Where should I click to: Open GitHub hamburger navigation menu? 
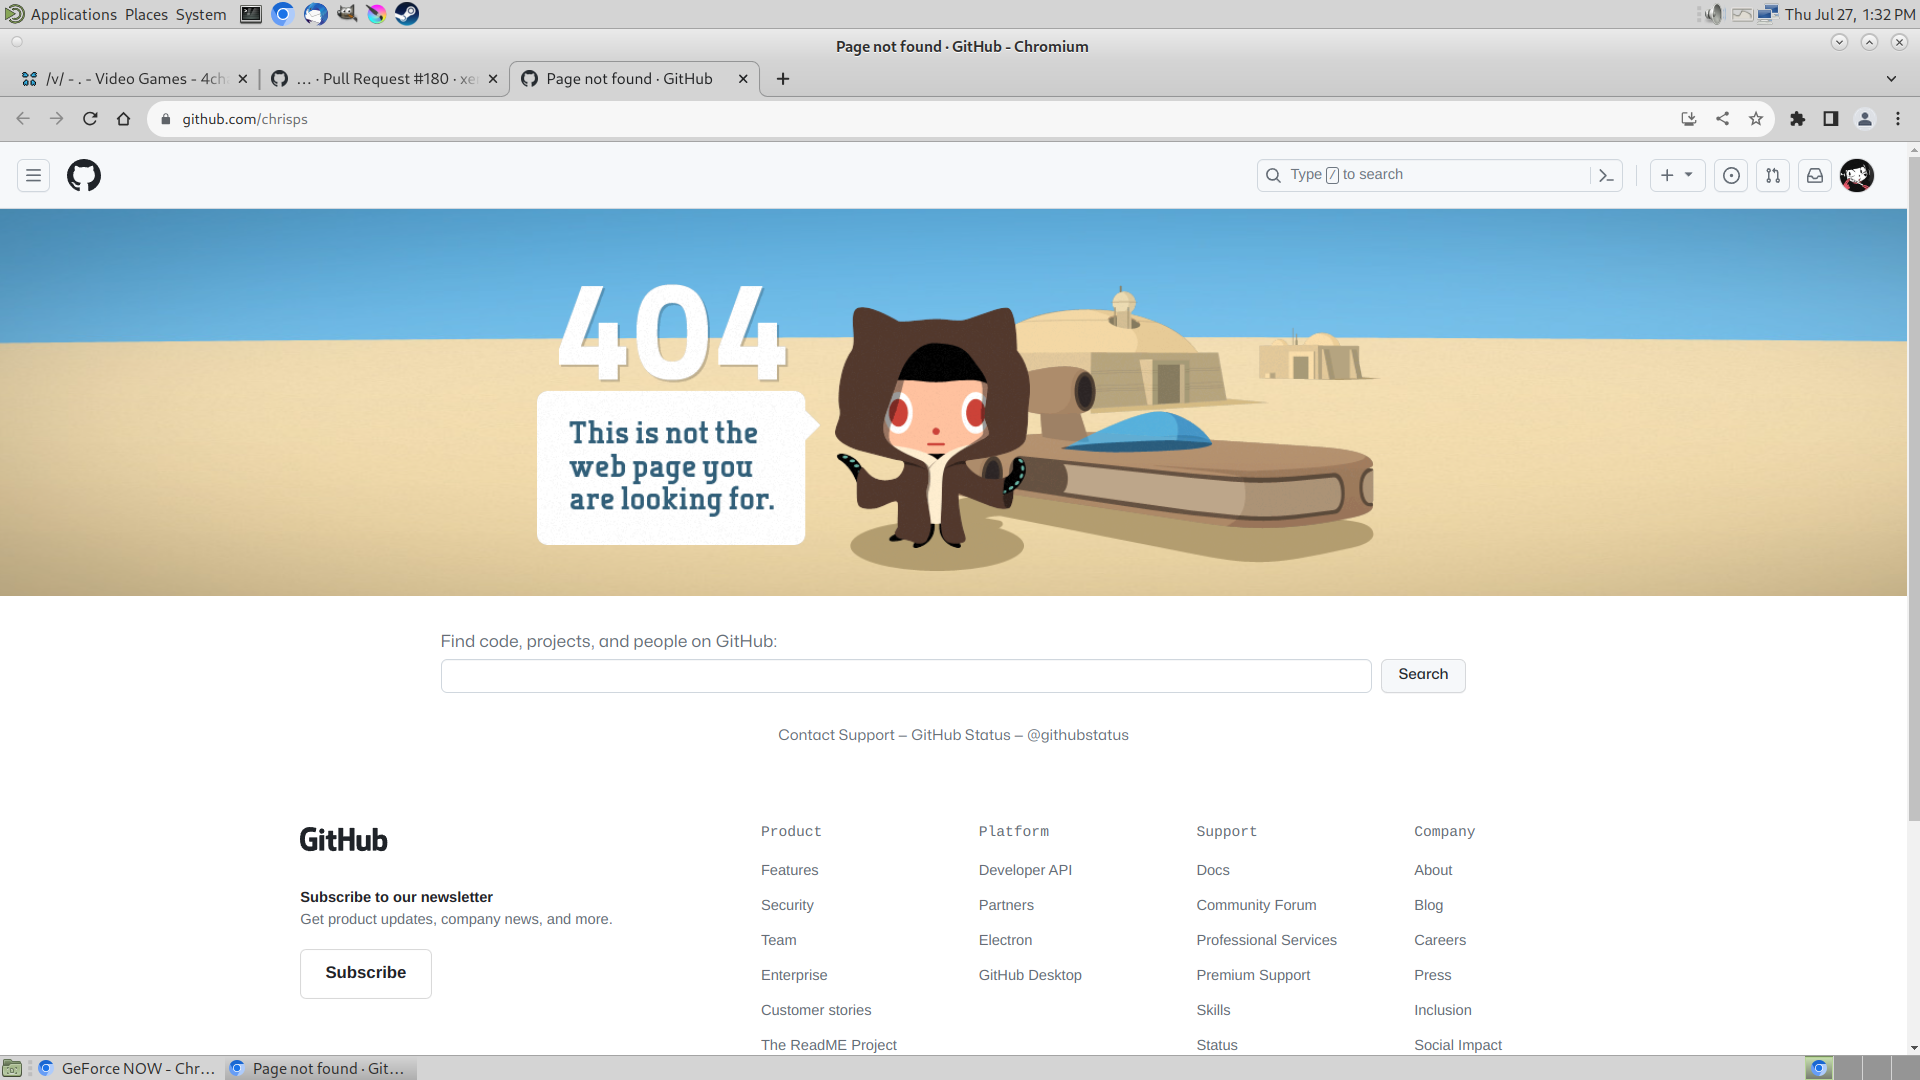(x=33, y=176)
